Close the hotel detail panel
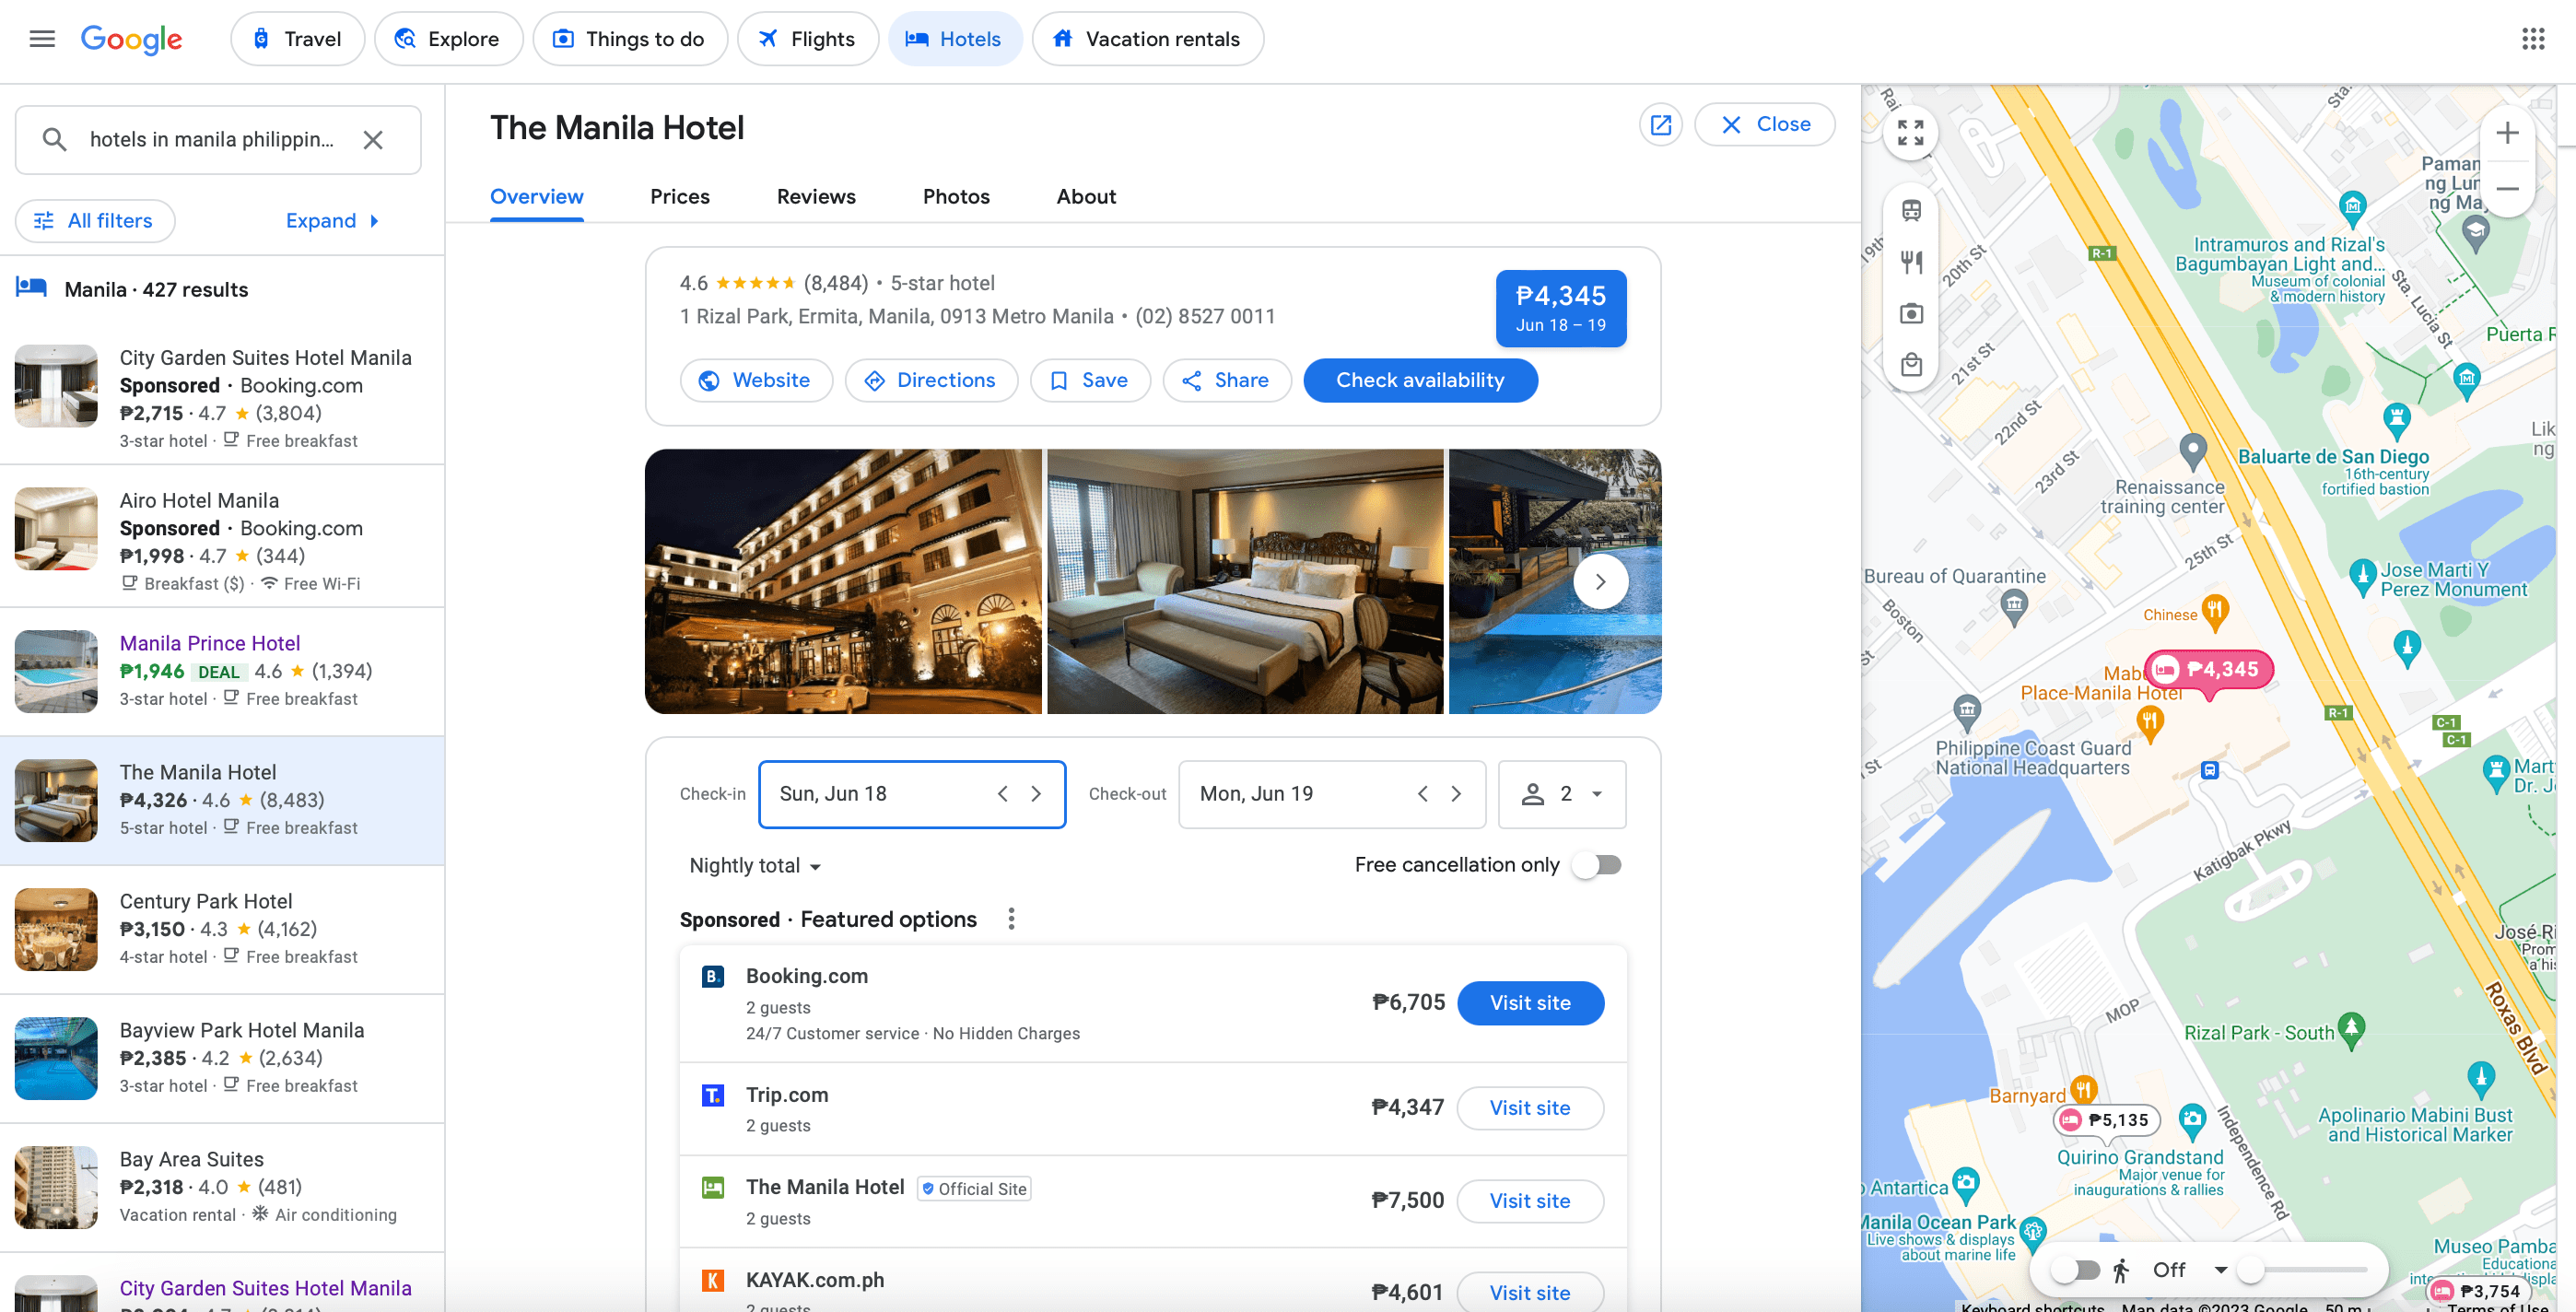The image size is (2576, 1312). [1765, 125]
